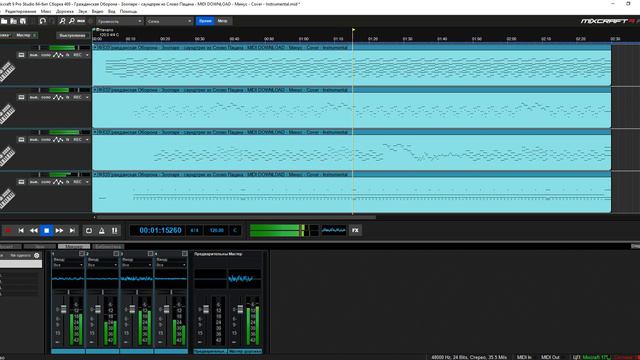Open the Дорожка menu
Image resolution: width=640 pixels, height=360 pixels.
click(65, 11)
